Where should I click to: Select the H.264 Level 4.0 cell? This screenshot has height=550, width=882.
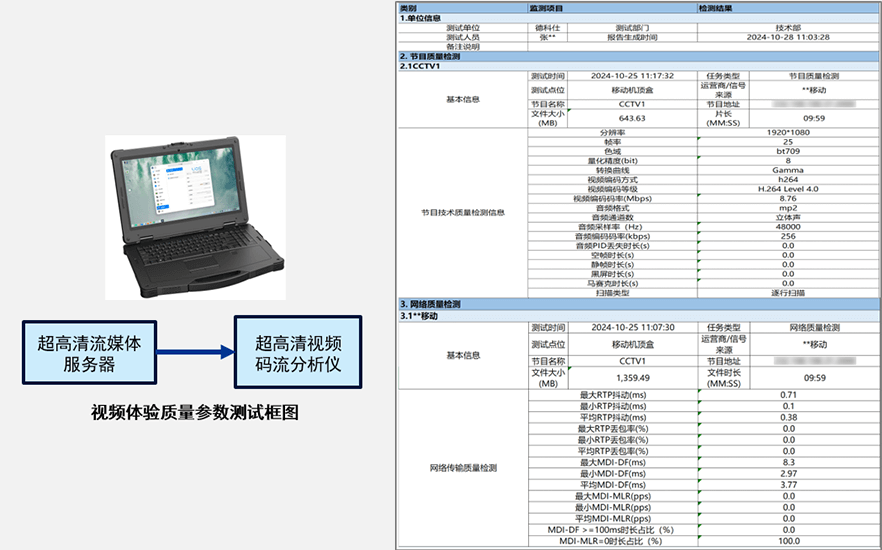point(788,188)
